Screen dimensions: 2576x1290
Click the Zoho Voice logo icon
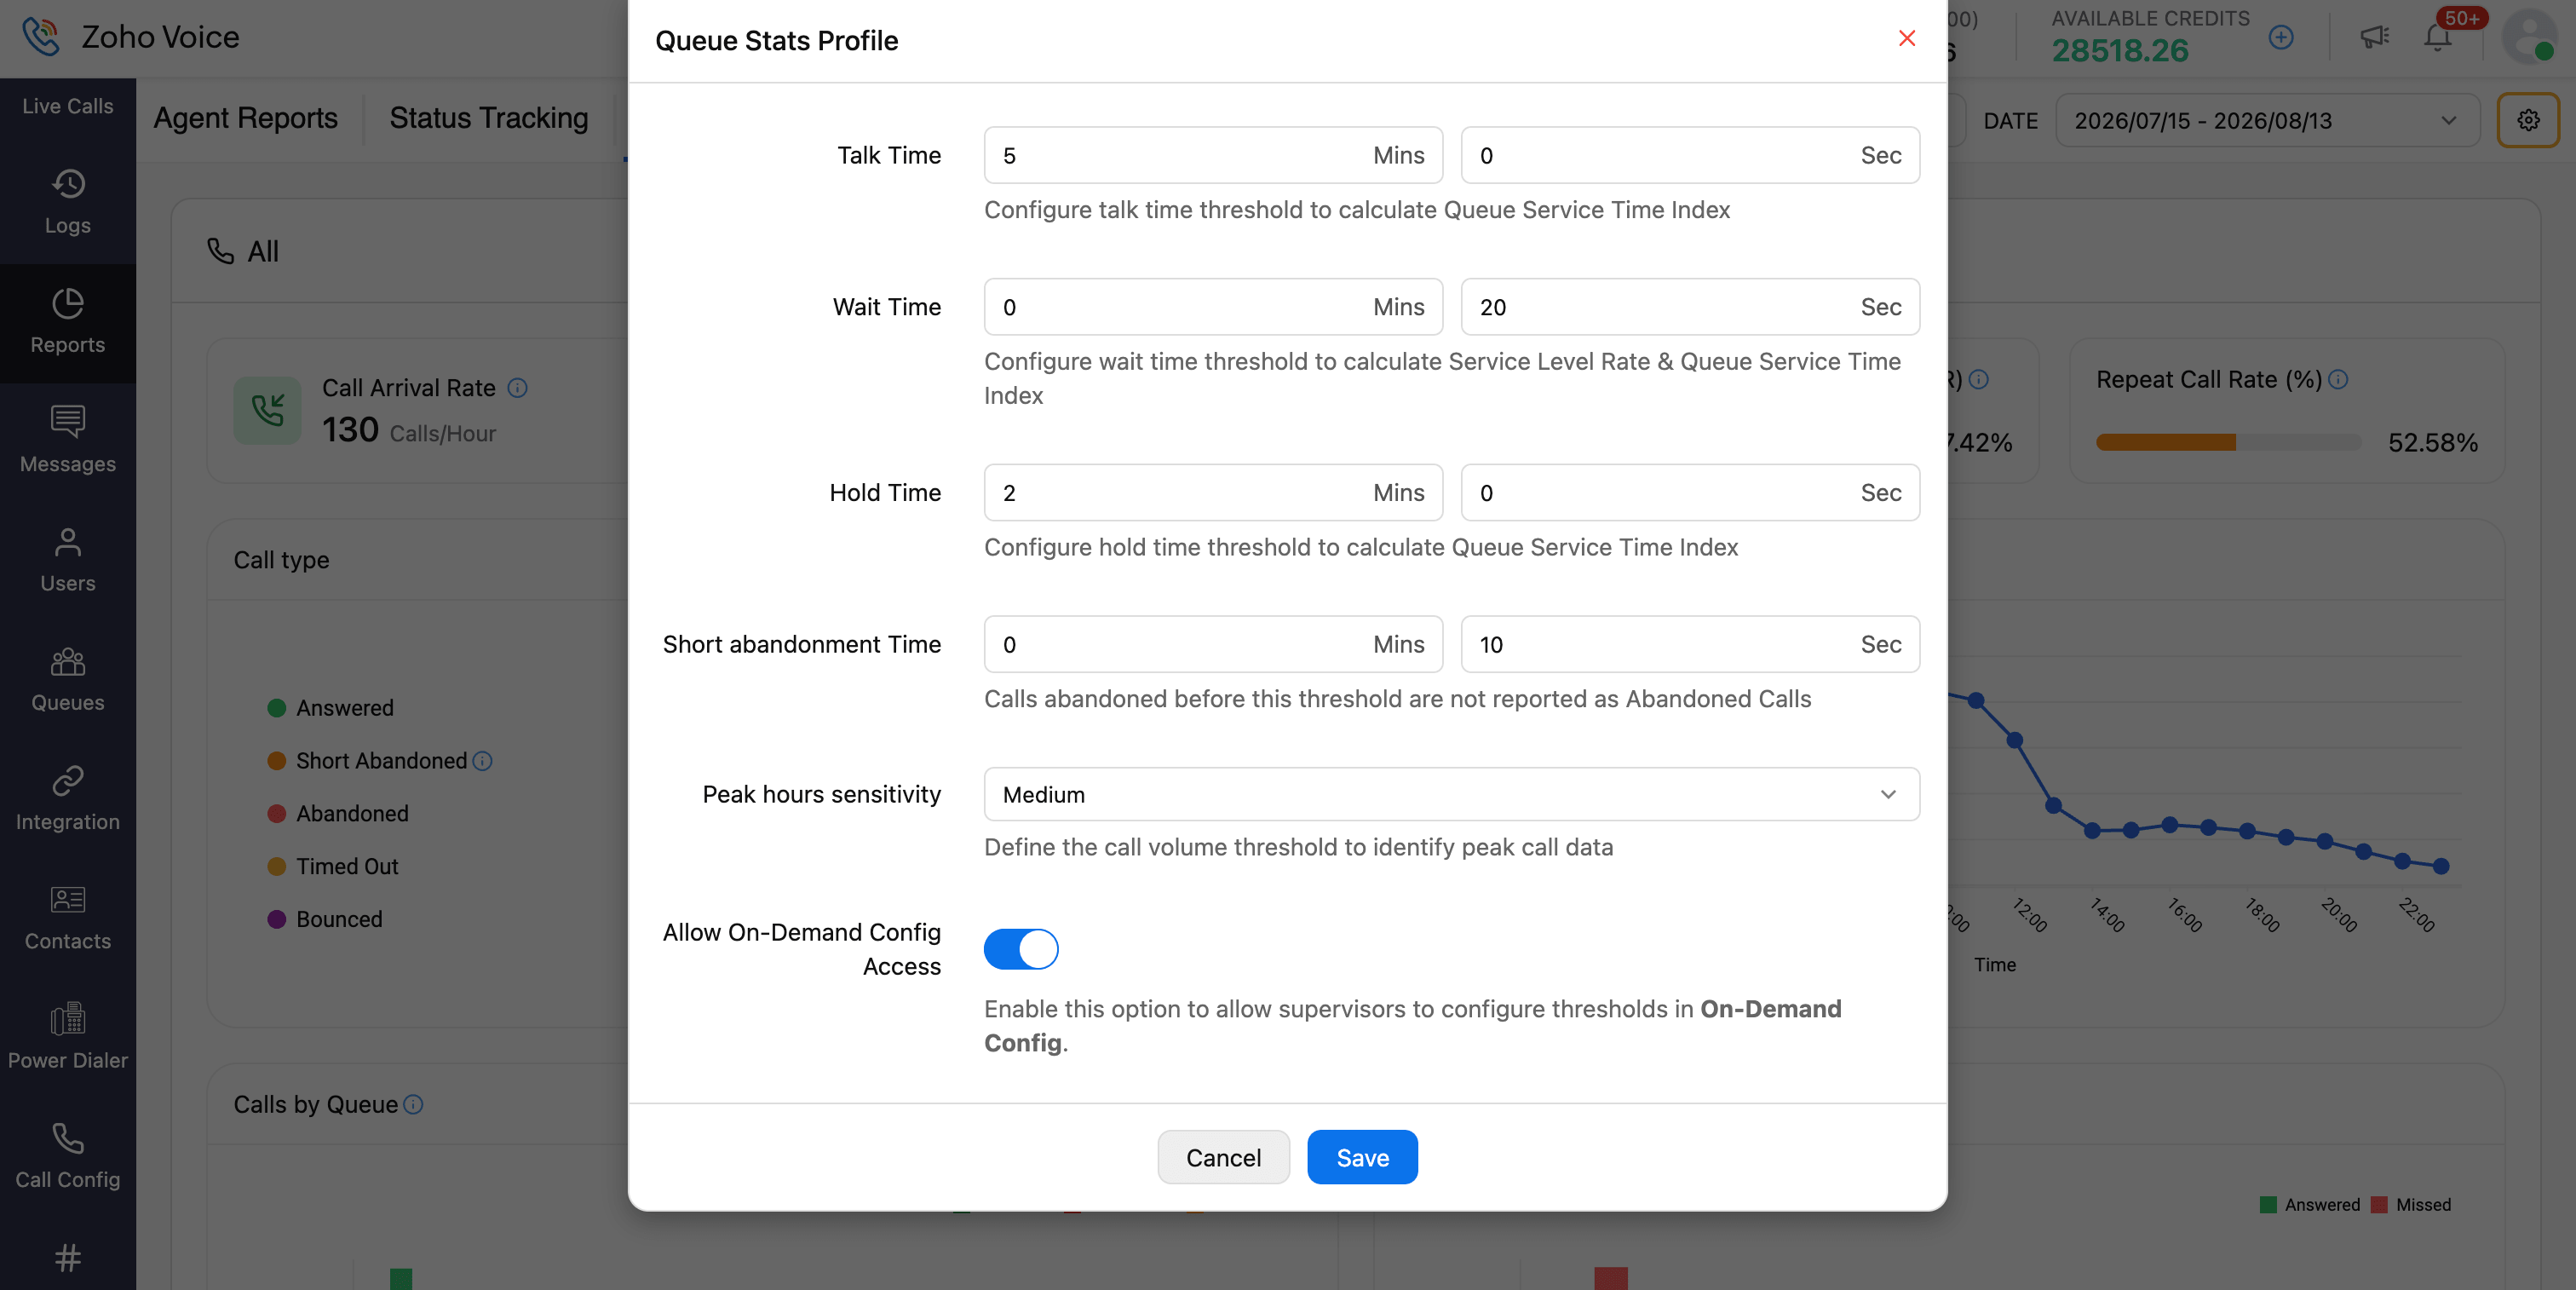pyautogui.click(x=41, y=36)
